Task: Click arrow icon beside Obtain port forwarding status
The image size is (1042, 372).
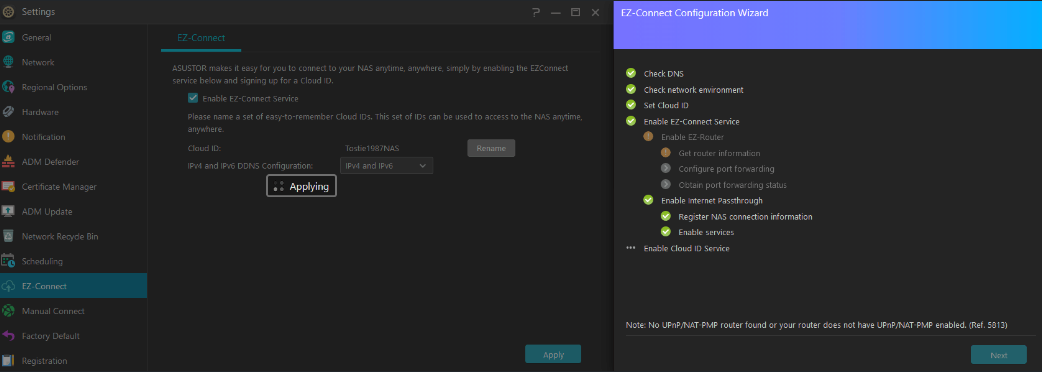Action: (x=666, y=185)
